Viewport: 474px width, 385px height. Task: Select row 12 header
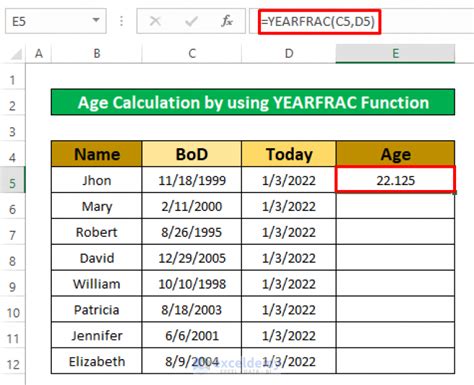pyautogui.click(x=12, y=364)
